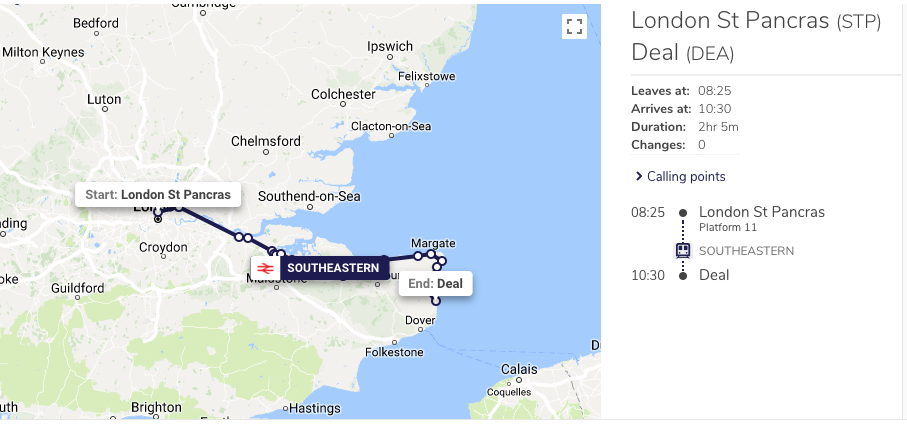
Task: Click the train icon beside SOUTHEASTERN
Action: click(x=683, y=250)
